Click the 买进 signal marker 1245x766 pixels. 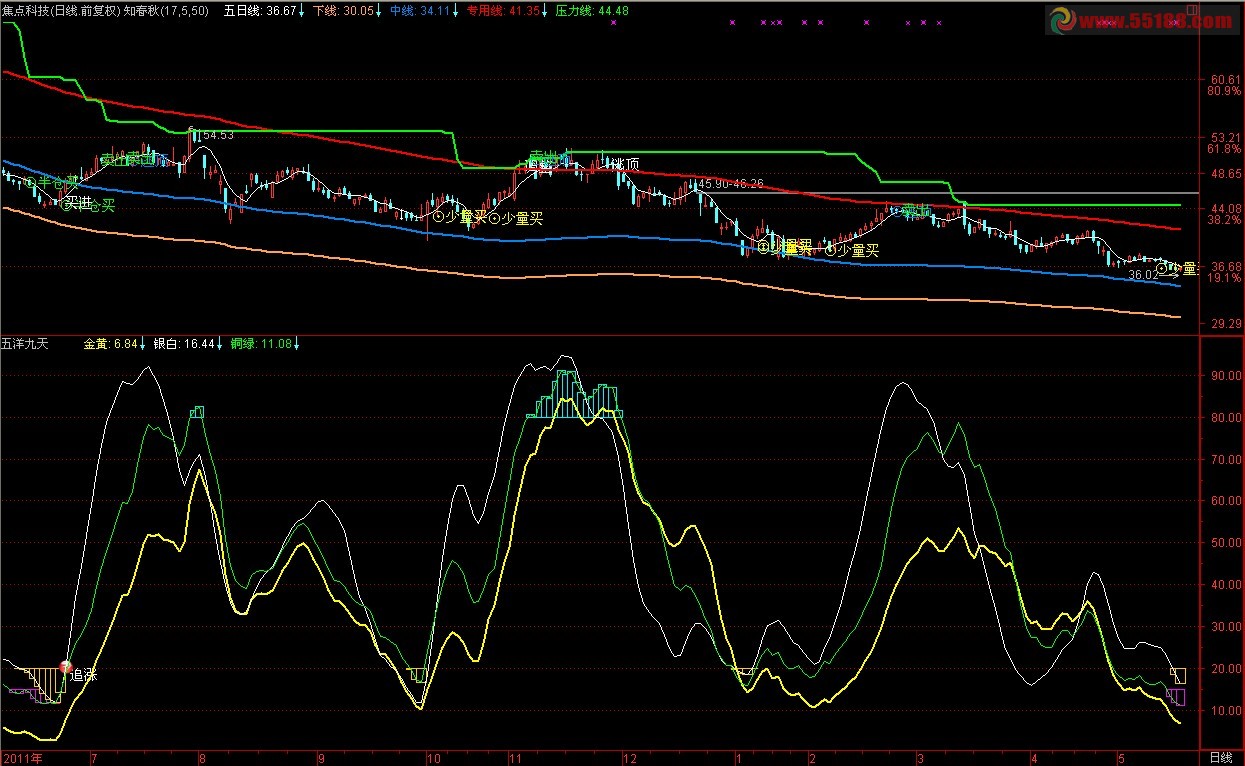click(78, 203)
